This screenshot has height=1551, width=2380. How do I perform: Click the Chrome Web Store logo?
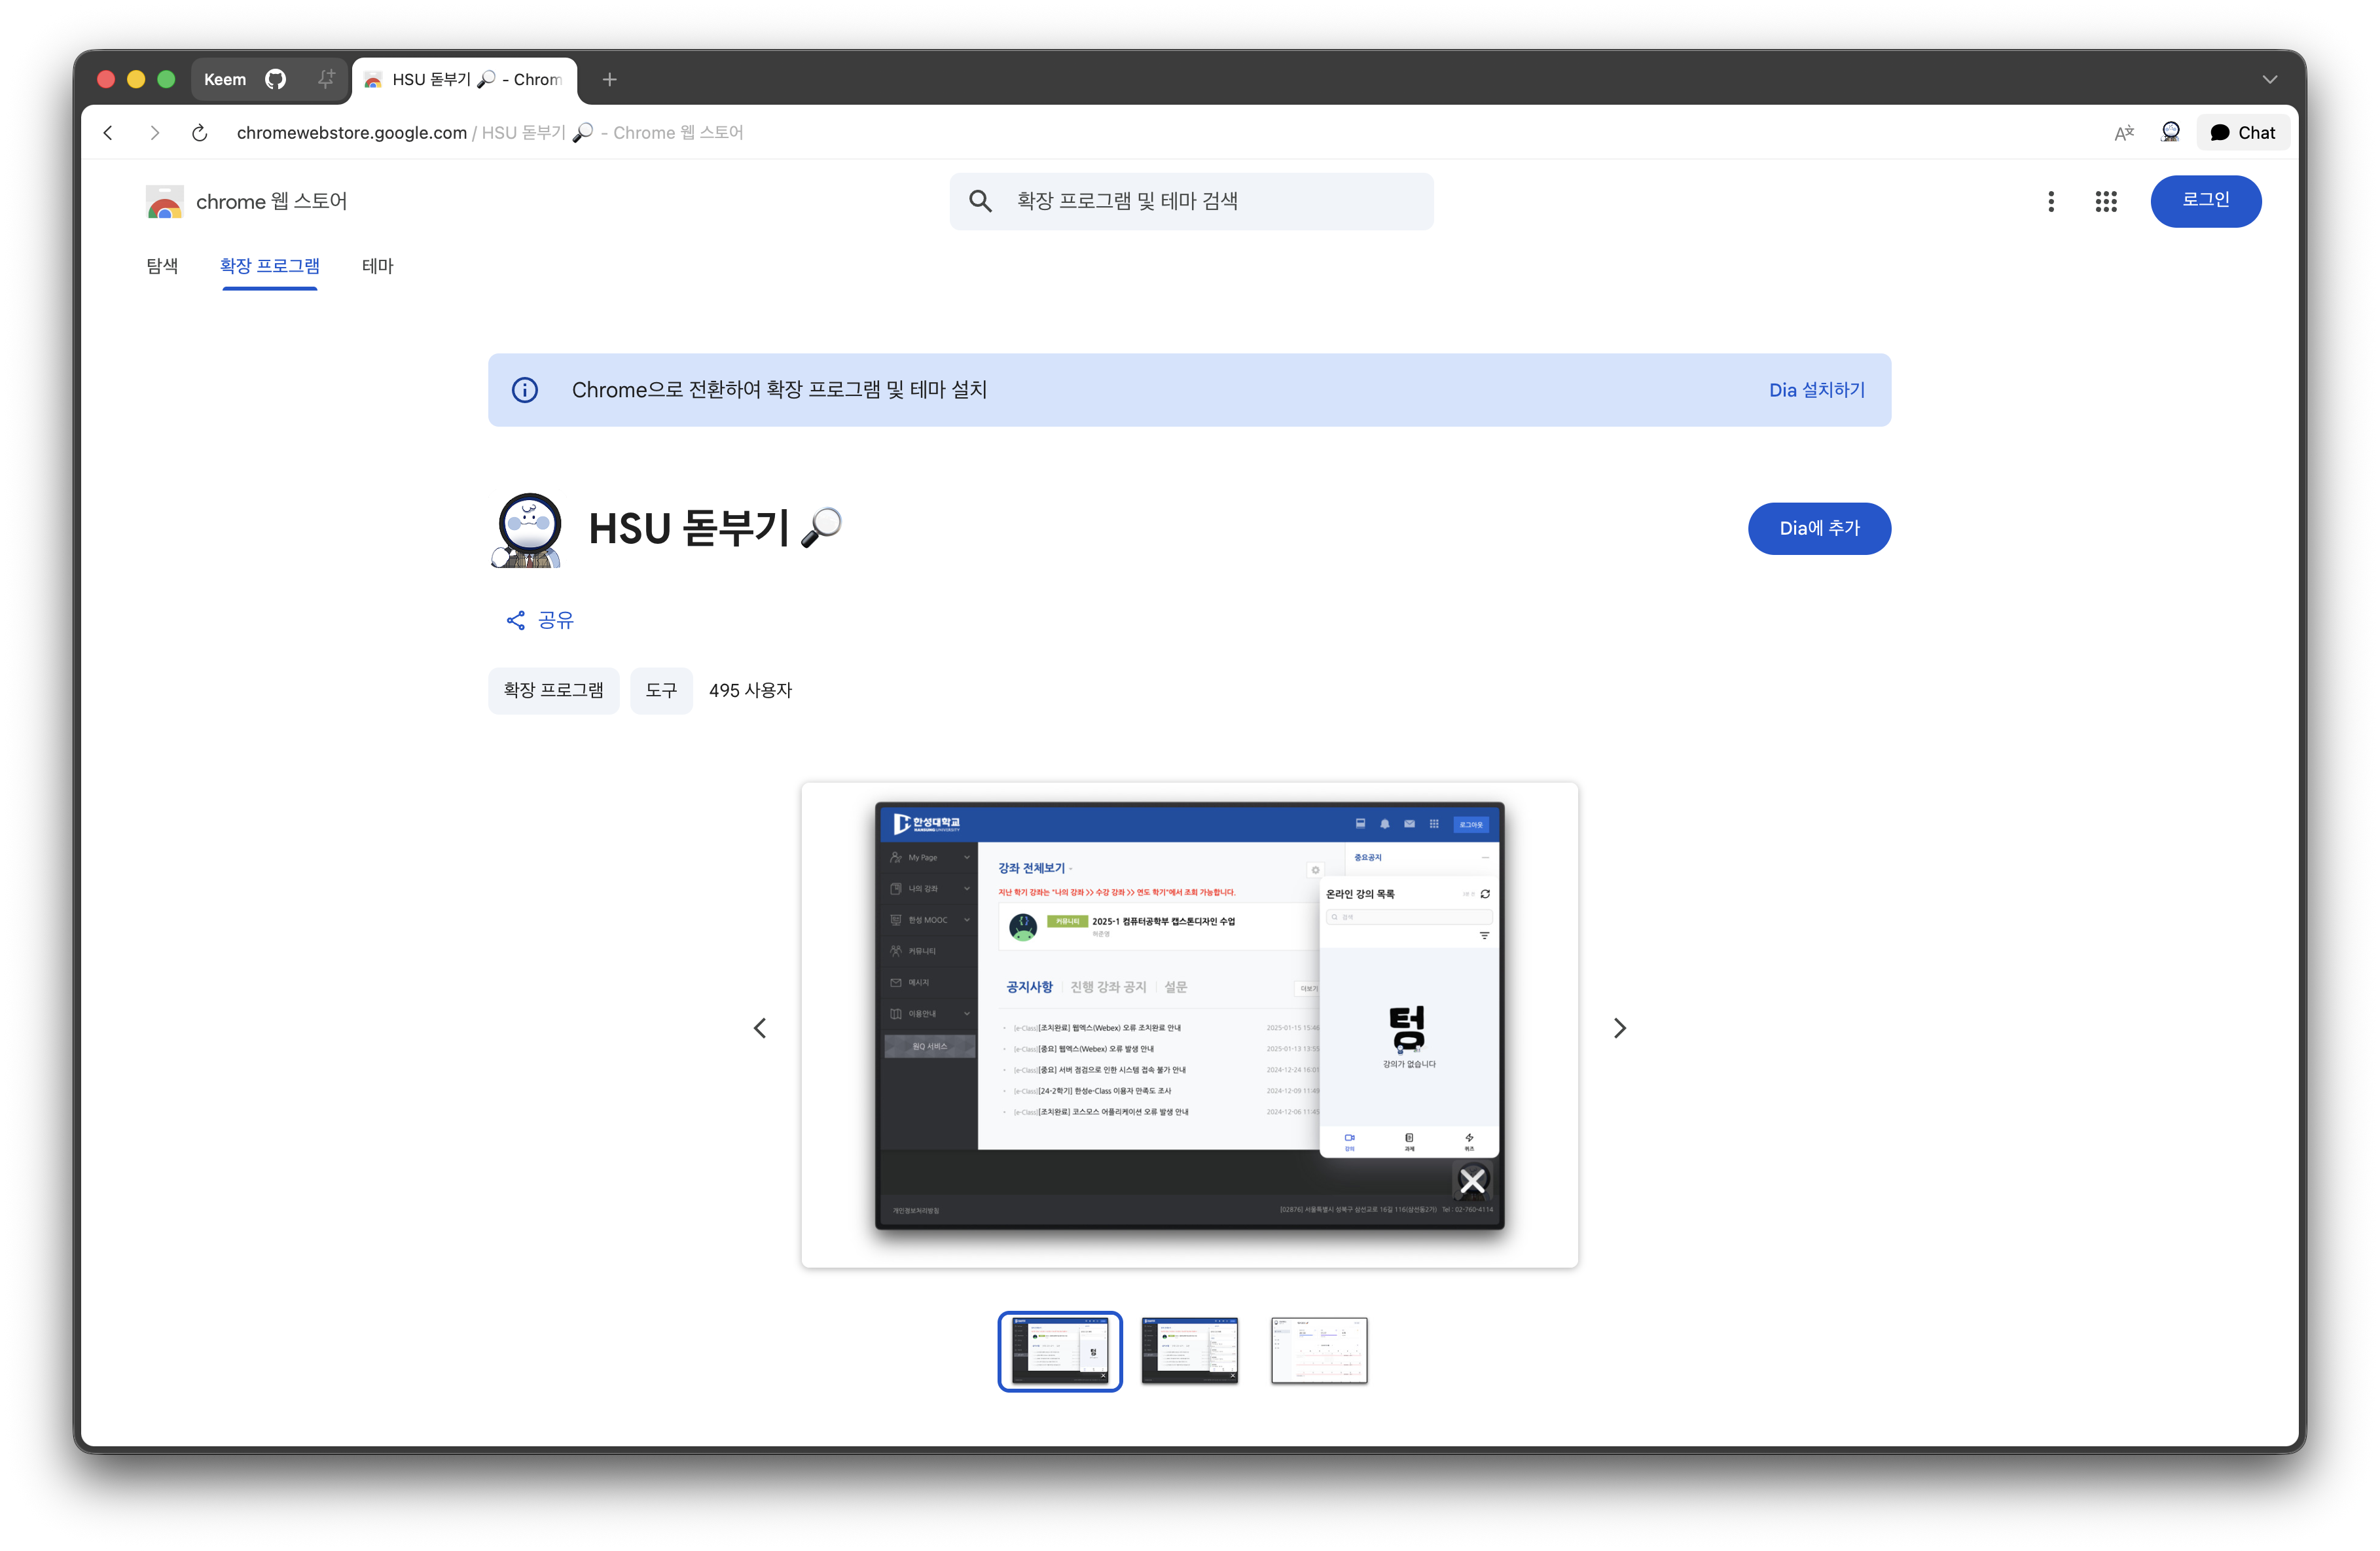pyautogui.click(x=165, y=202)
